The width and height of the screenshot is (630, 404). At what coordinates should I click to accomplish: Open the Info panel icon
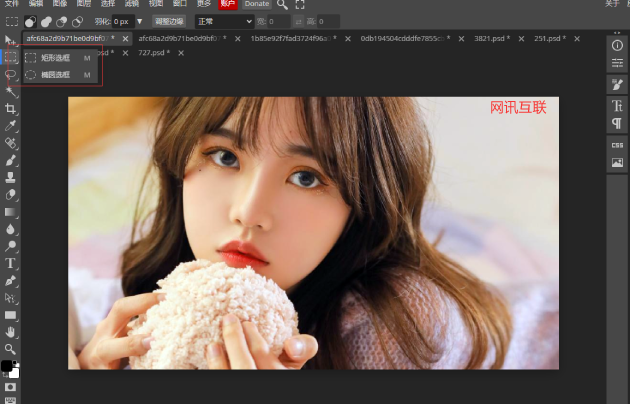[x=617, y=46]
